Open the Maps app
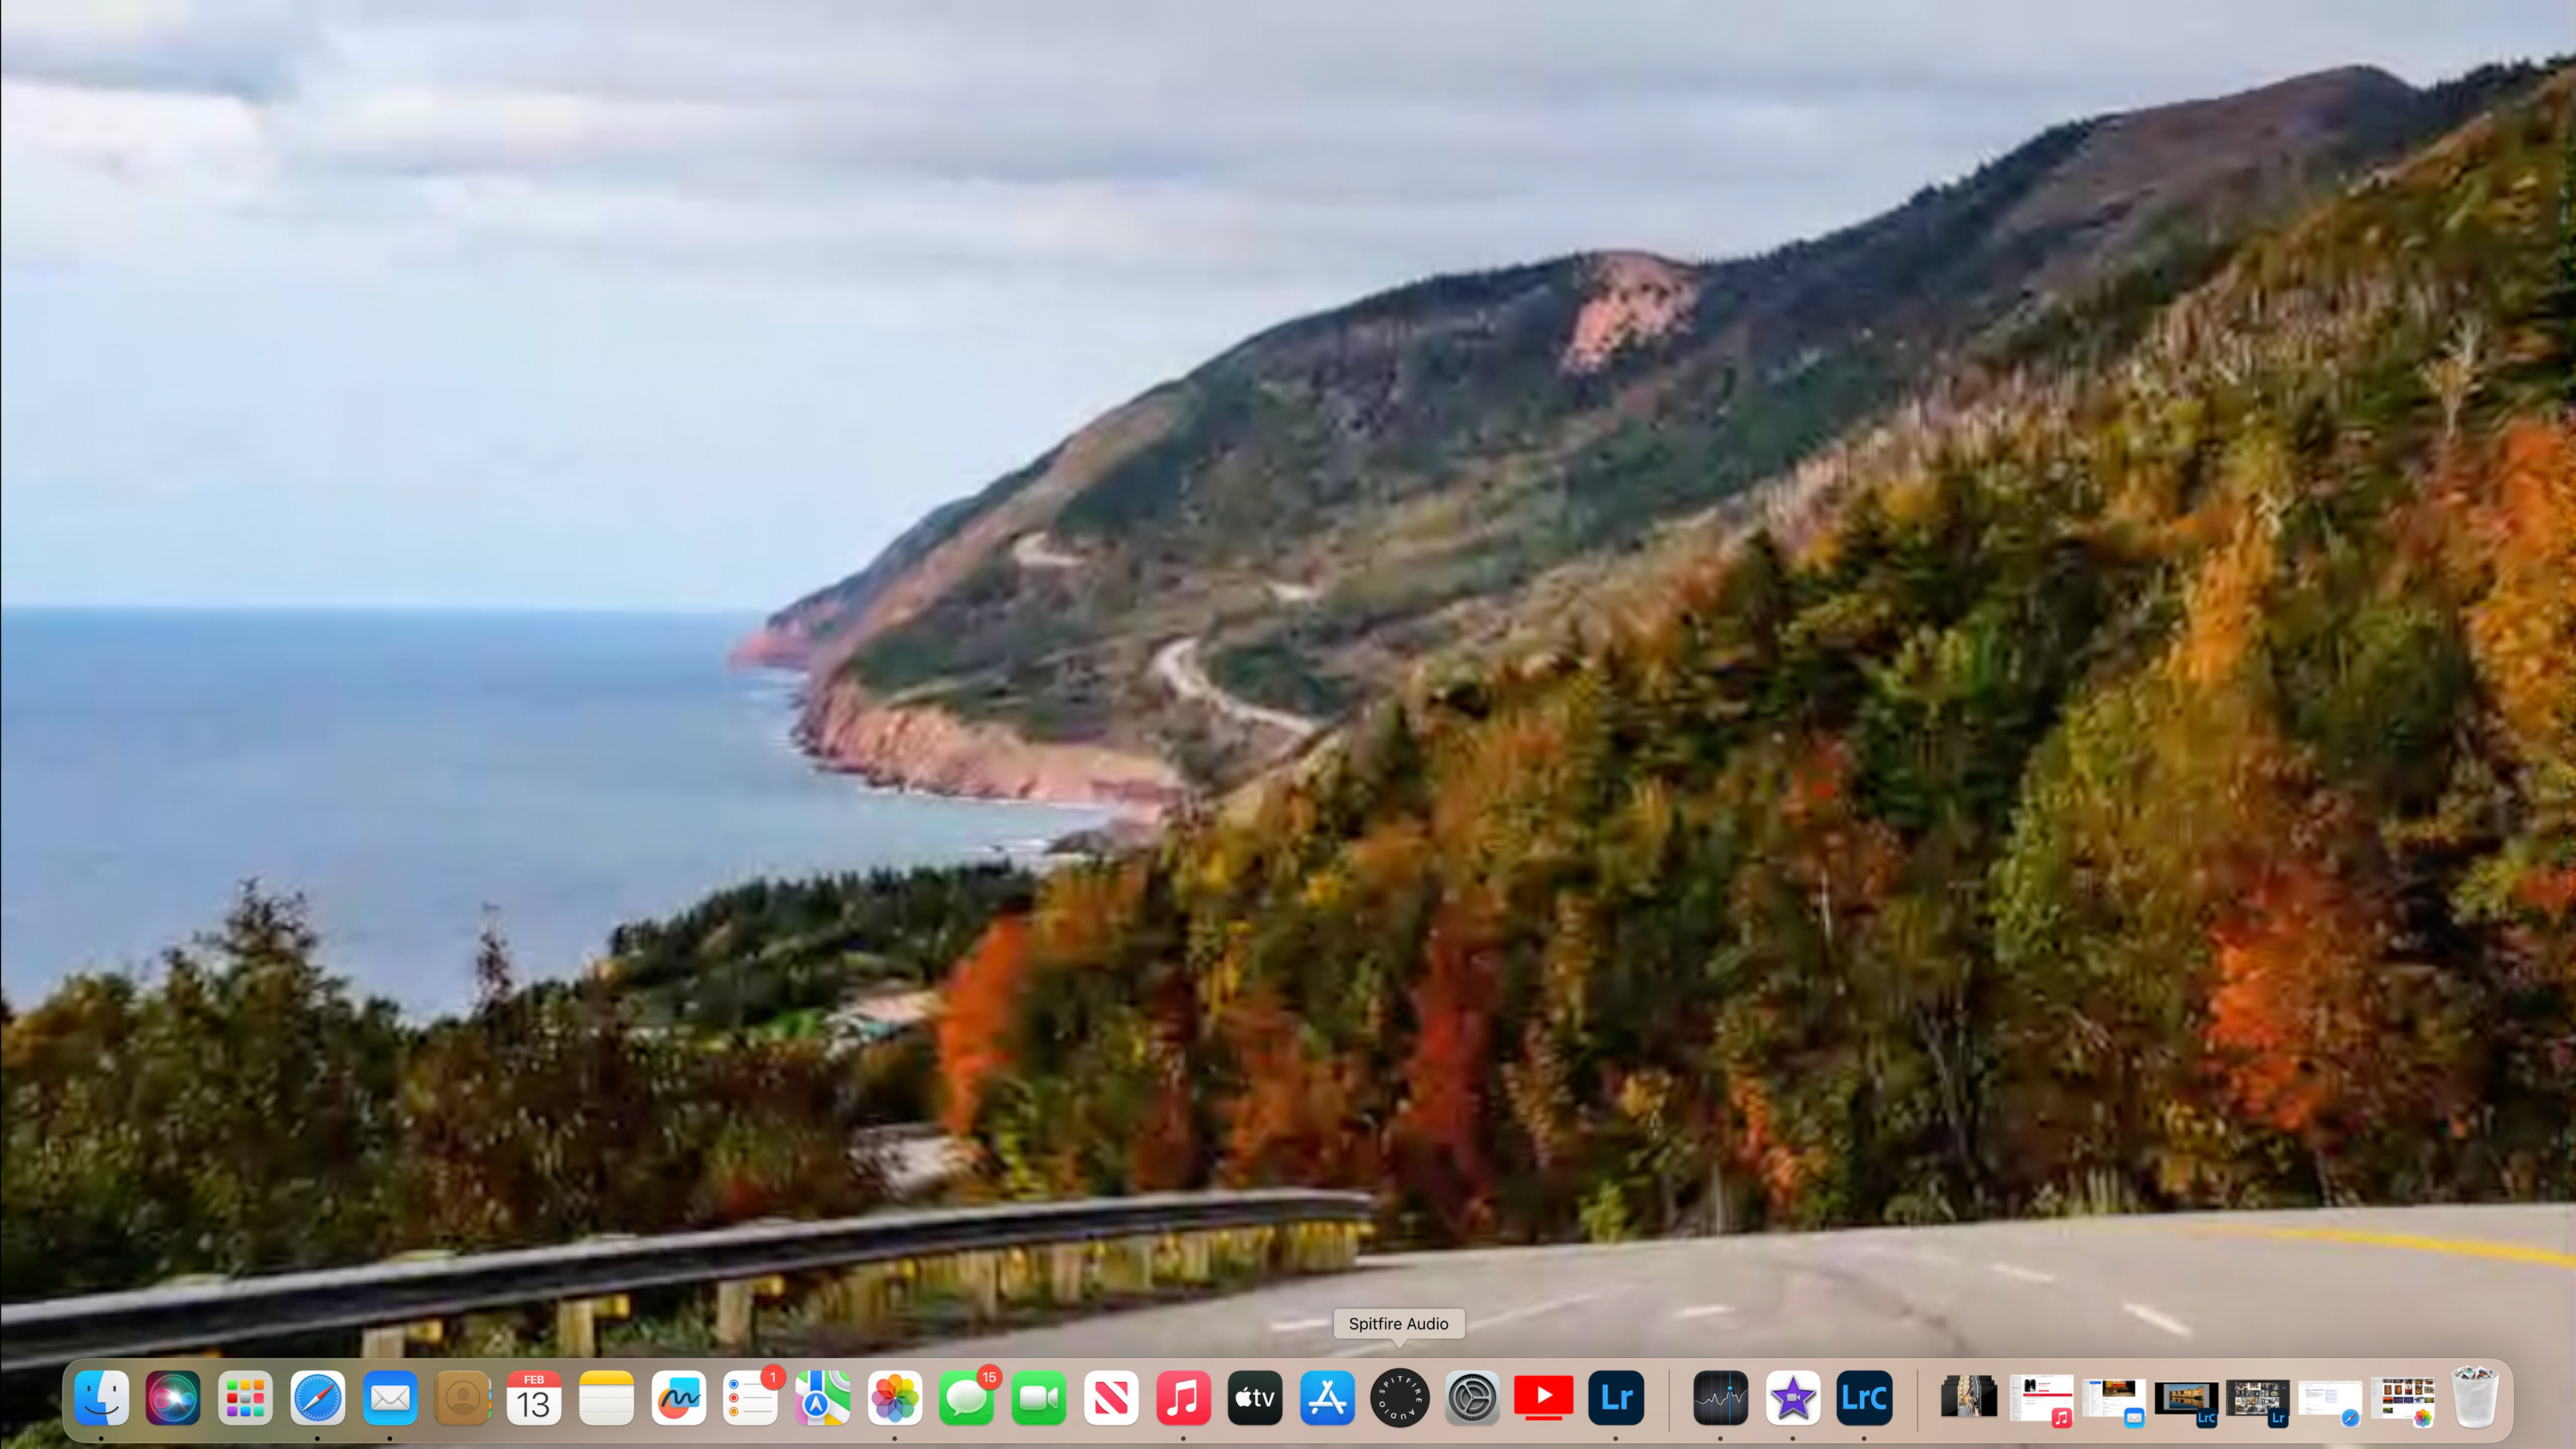 point(822,1397)
